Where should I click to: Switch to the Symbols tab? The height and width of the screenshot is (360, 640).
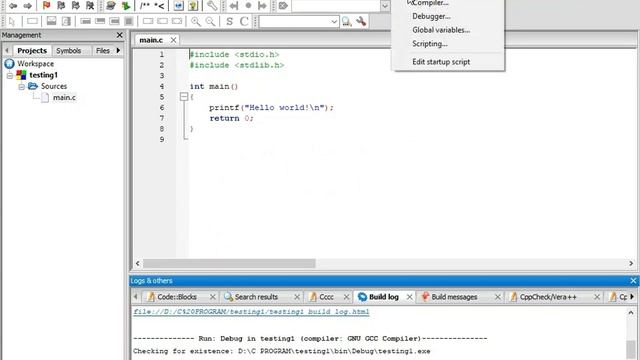pos(69,51)
